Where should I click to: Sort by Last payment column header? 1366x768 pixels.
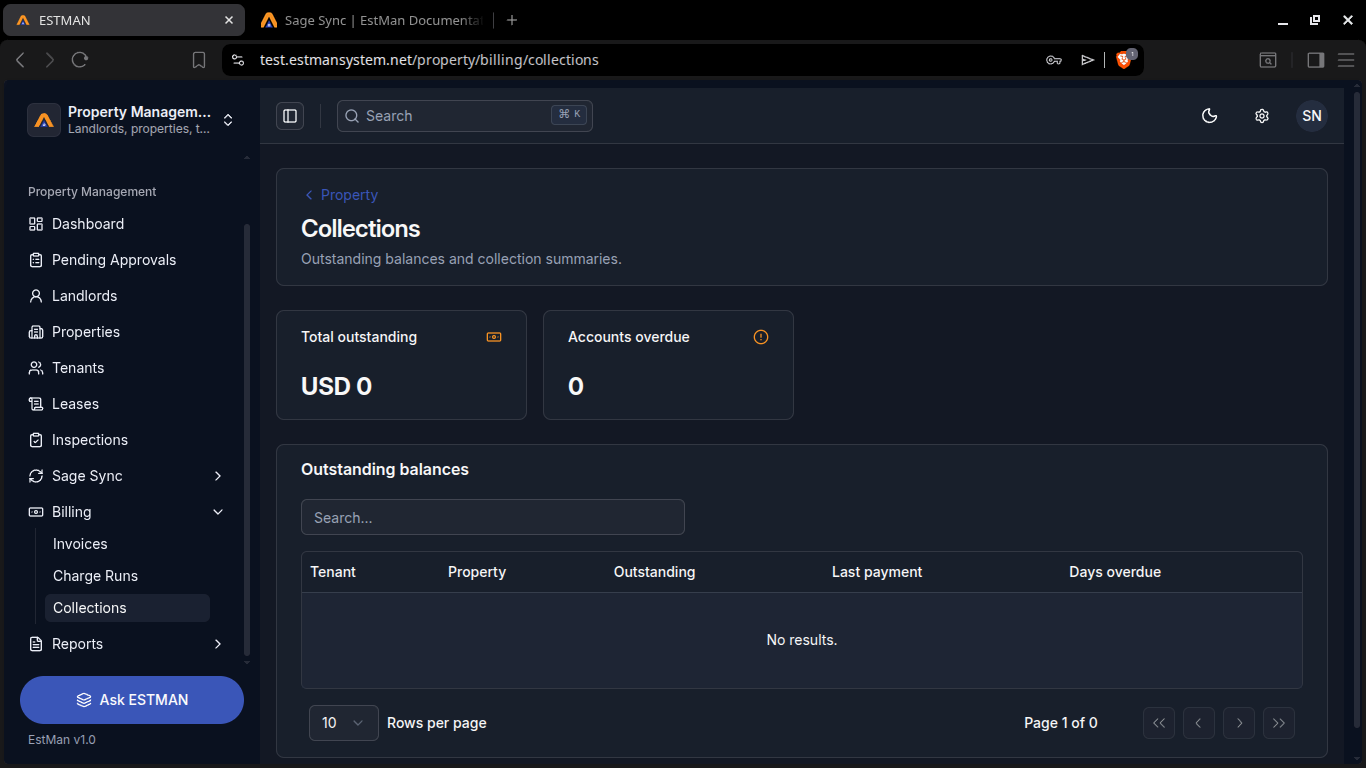point(877,572)
